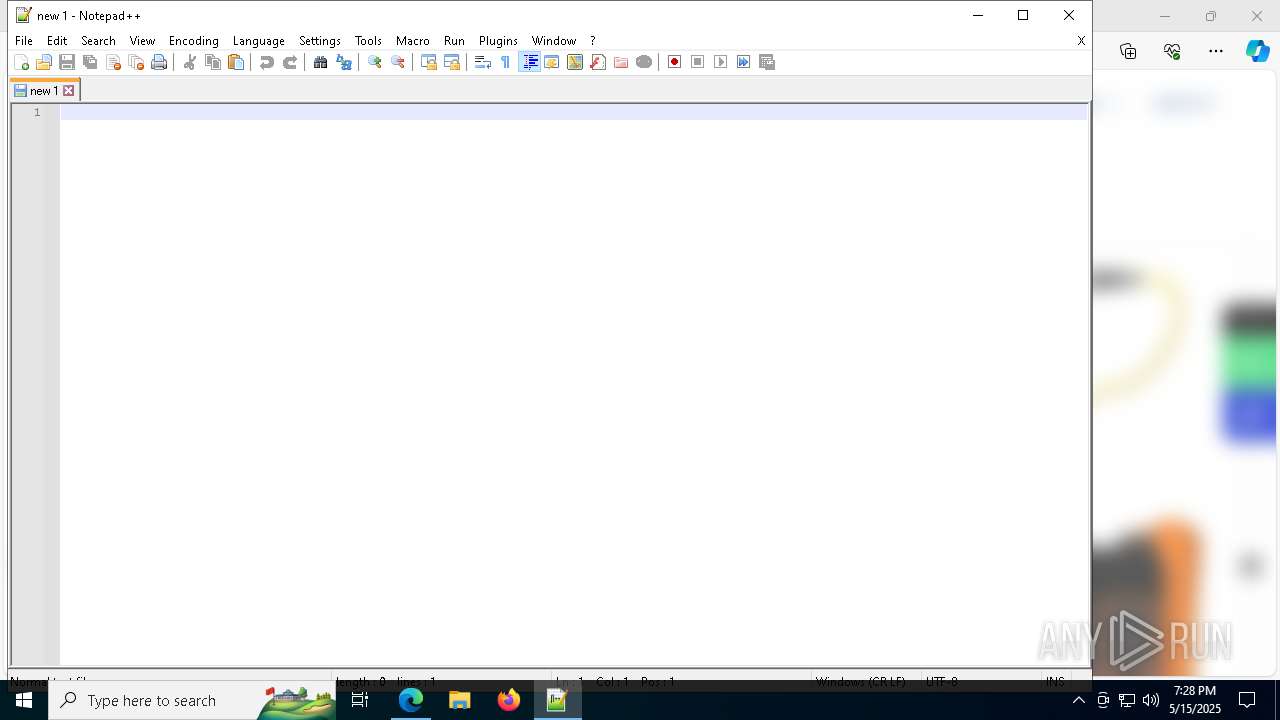Click the Paste clipboard icon
Screen dimensions: 1280x720
(x=236, y=62)
